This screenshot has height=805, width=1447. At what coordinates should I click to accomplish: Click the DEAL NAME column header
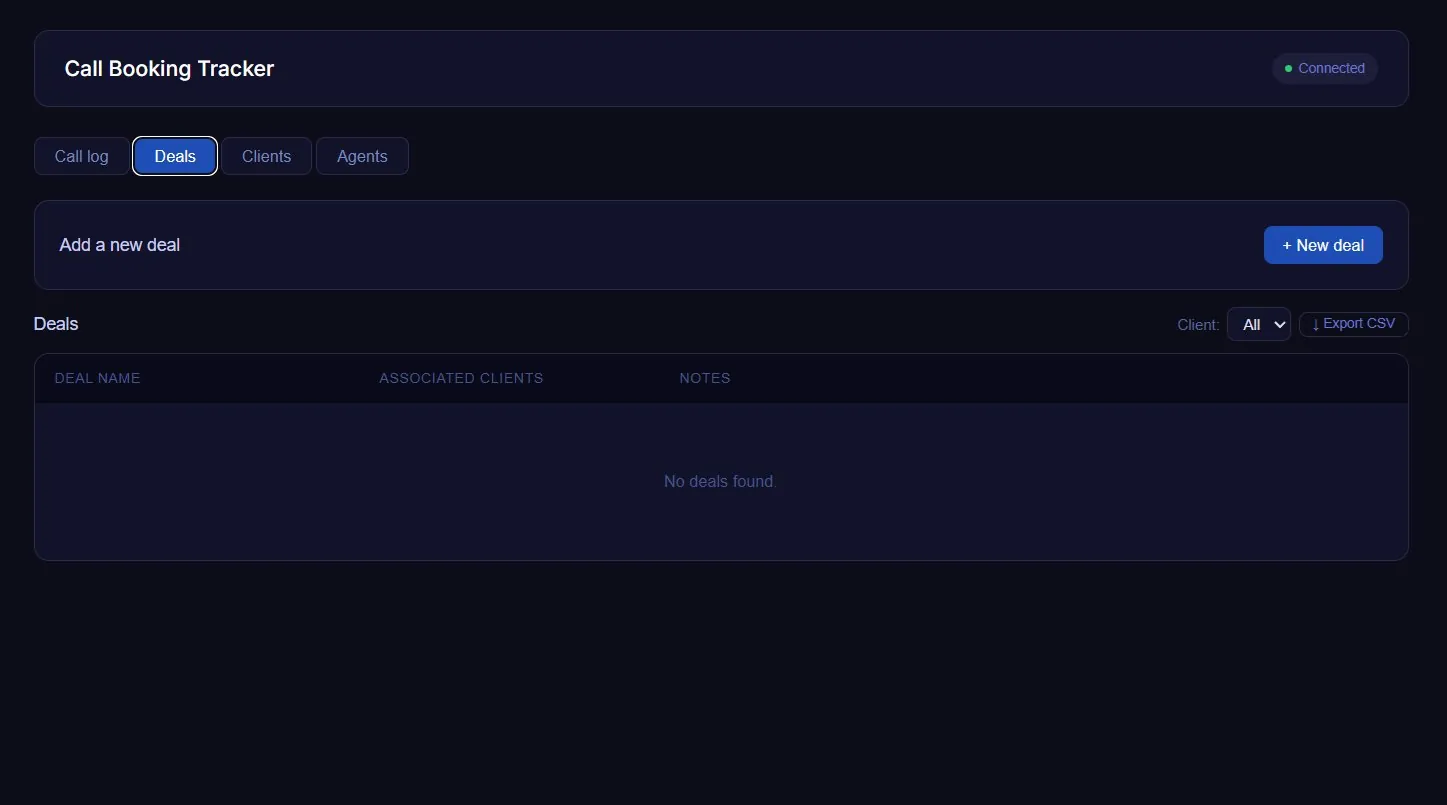coord(97,378)
